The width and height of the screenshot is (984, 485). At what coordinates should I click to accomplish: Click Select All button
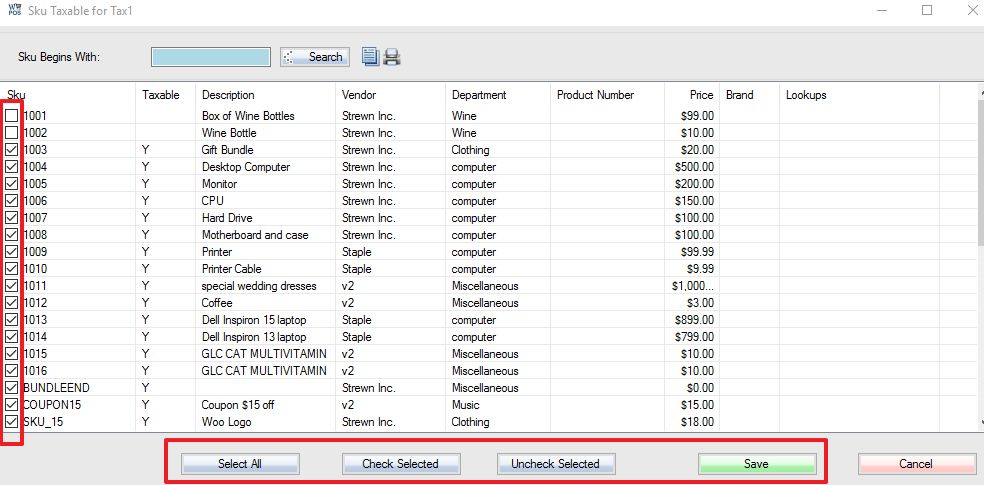tap(240, 464)
